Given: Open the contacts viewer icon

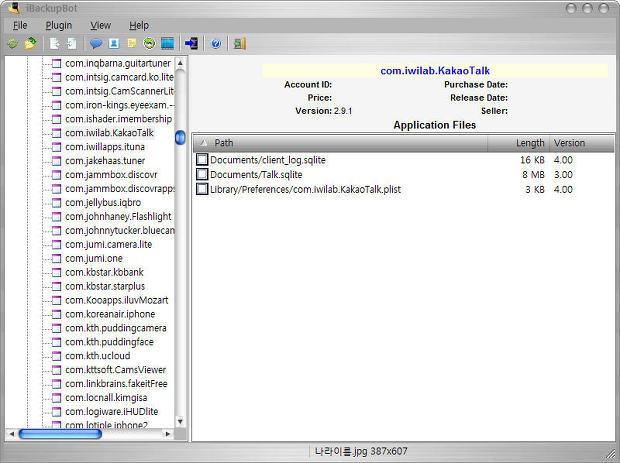Looking at the screenshot, I should 114,43.
